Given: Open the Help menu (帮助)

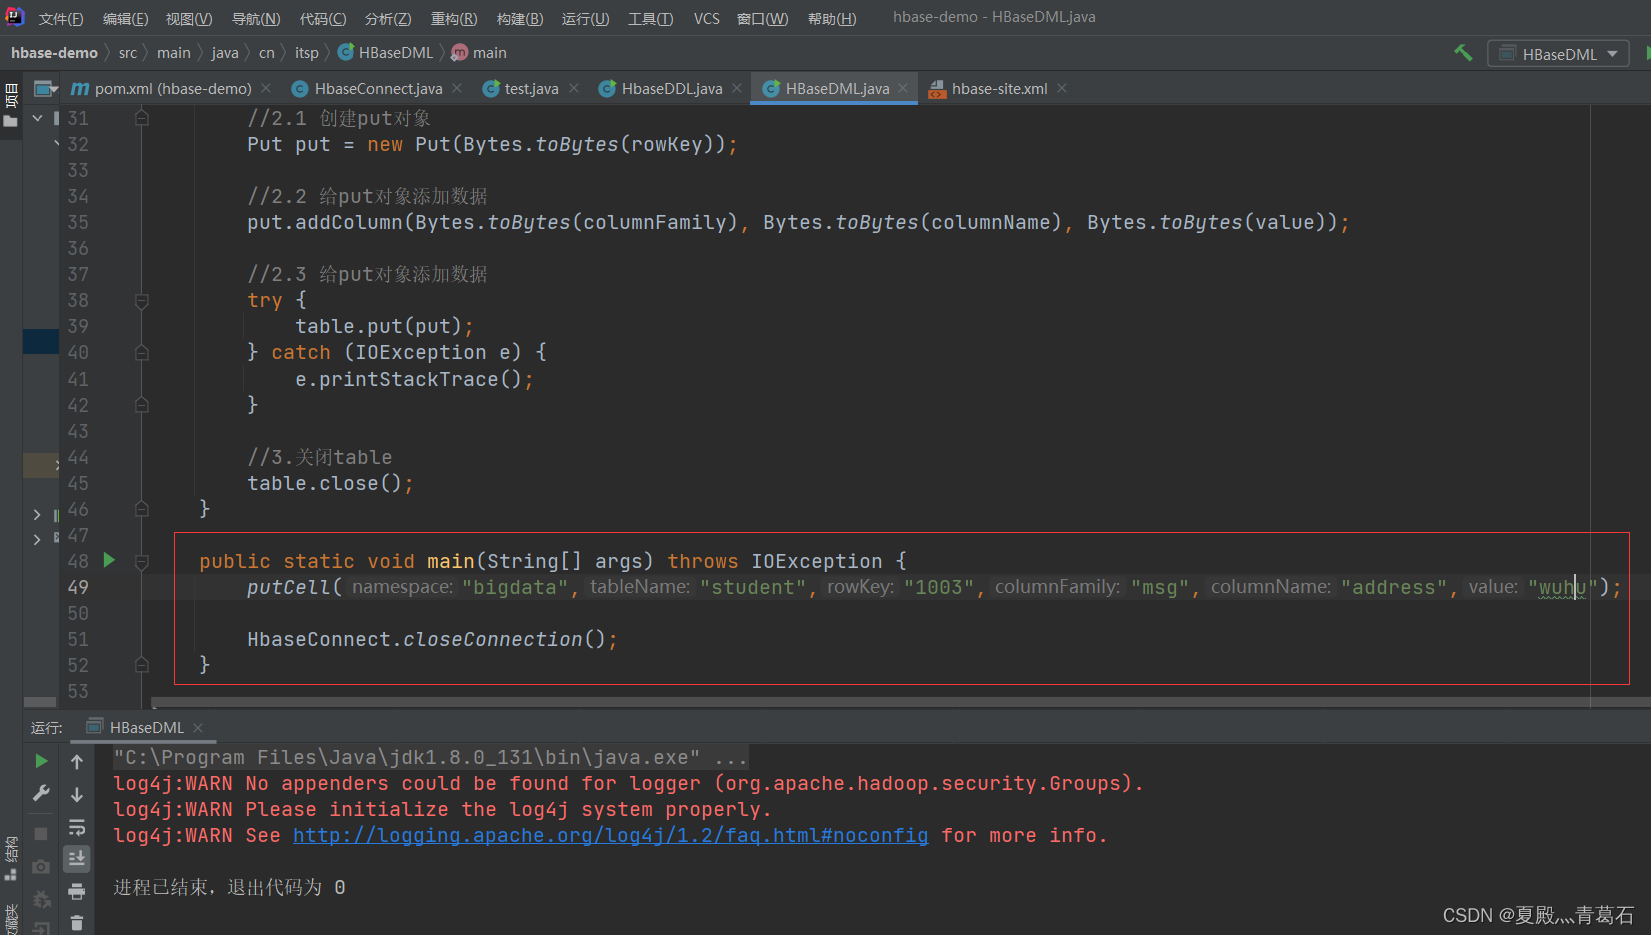Looking at the screenshot, I should pos(832,19).
